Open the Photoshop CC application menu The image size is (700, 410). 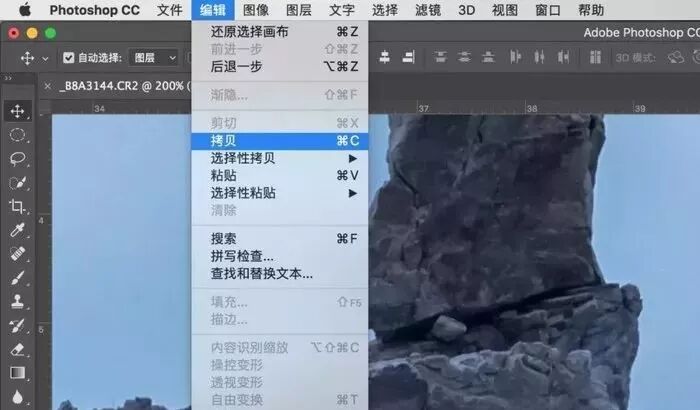(x=94, y=10)
